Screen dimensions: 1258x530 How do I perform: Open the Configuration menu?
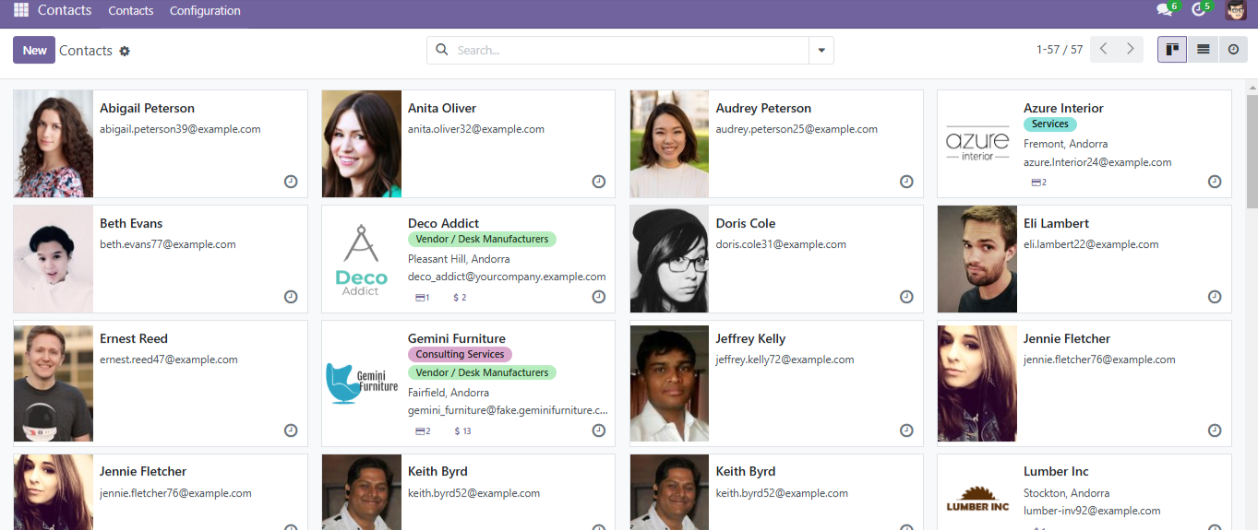205,11
